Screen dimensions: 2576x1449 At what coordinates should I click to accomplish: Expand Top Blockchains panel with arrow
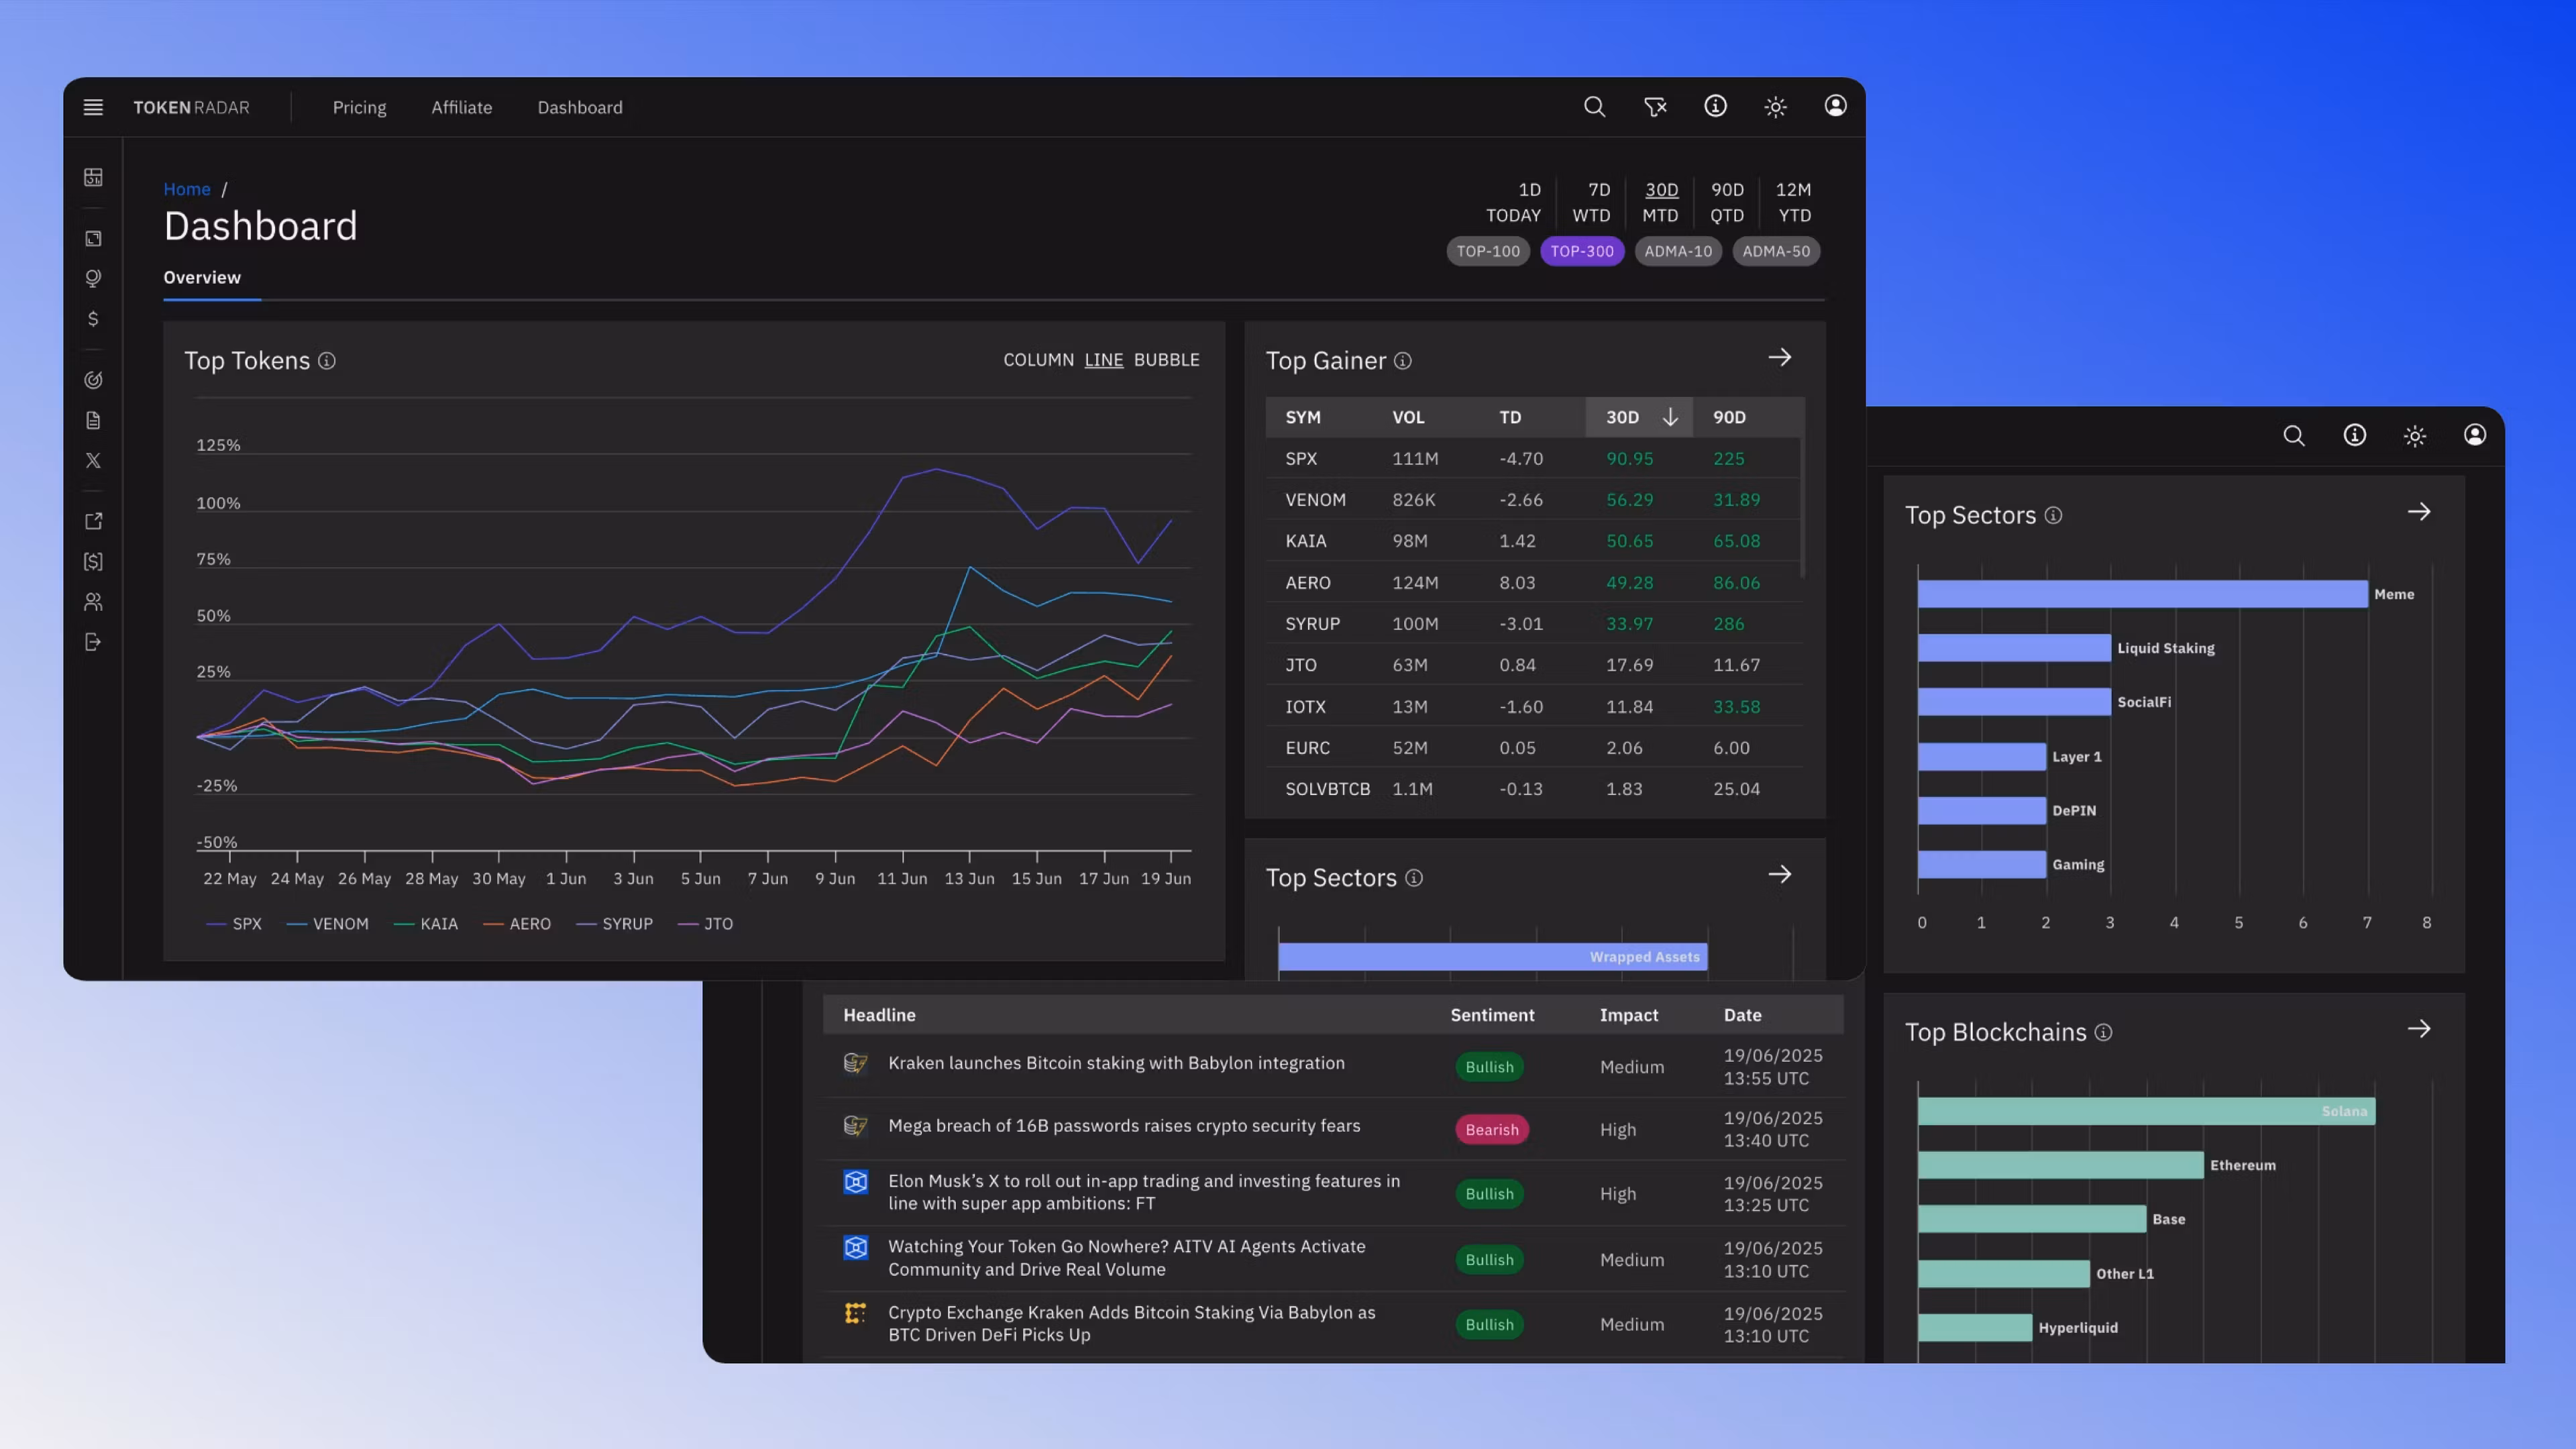[2418, 1029]
